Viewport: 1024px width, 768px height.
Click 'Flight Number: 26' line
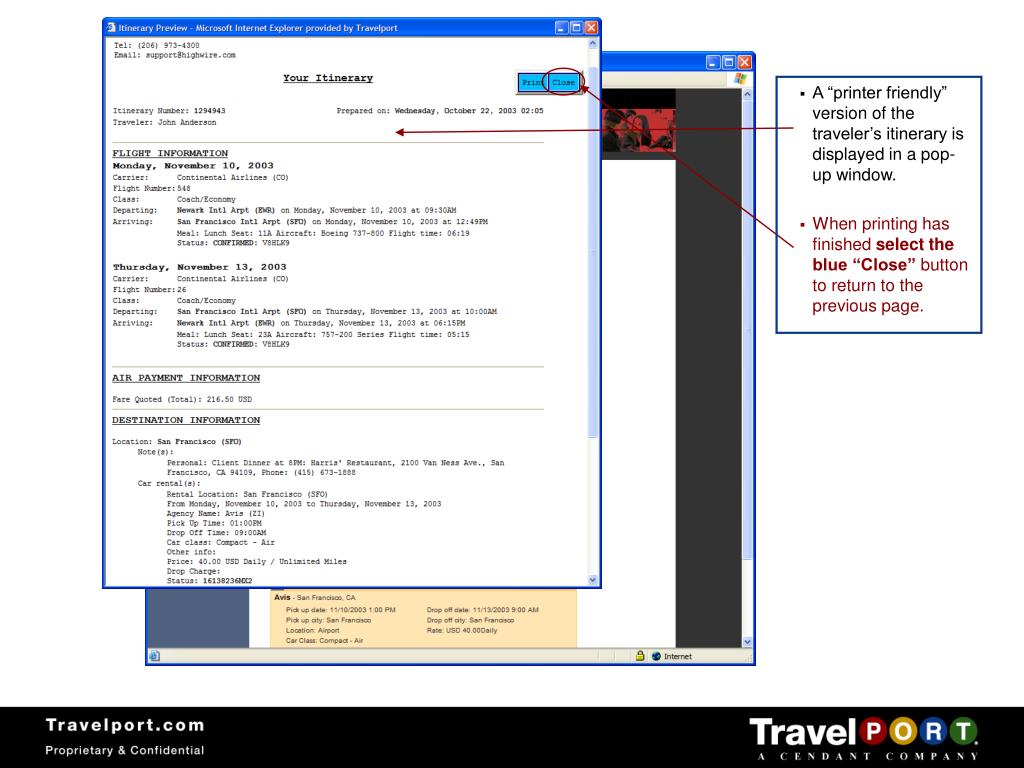tap(150, 289)
